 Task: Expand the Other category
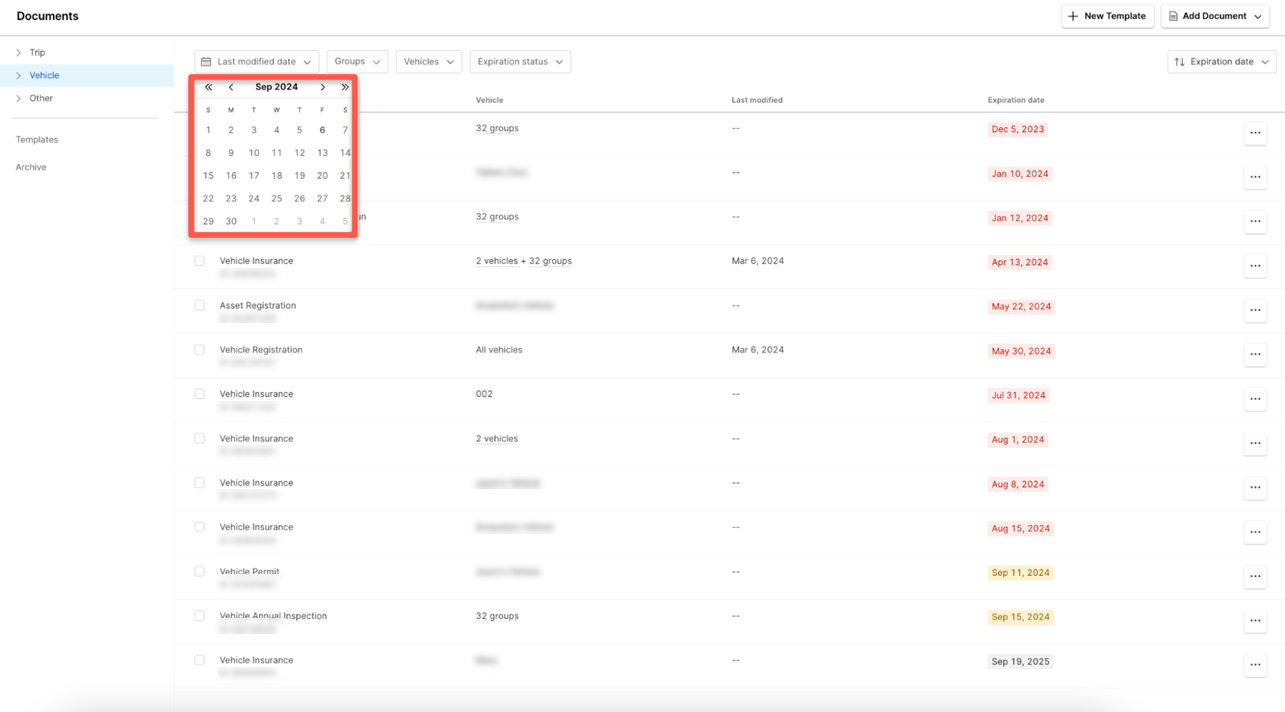(18, 98)
